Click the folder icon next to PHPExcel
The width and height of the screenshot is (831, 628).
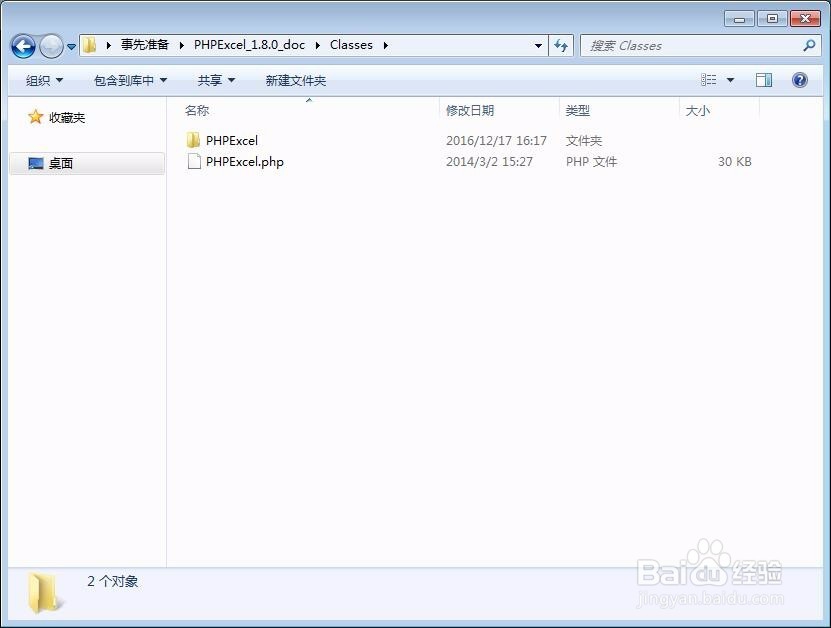[x=194, y=140]
